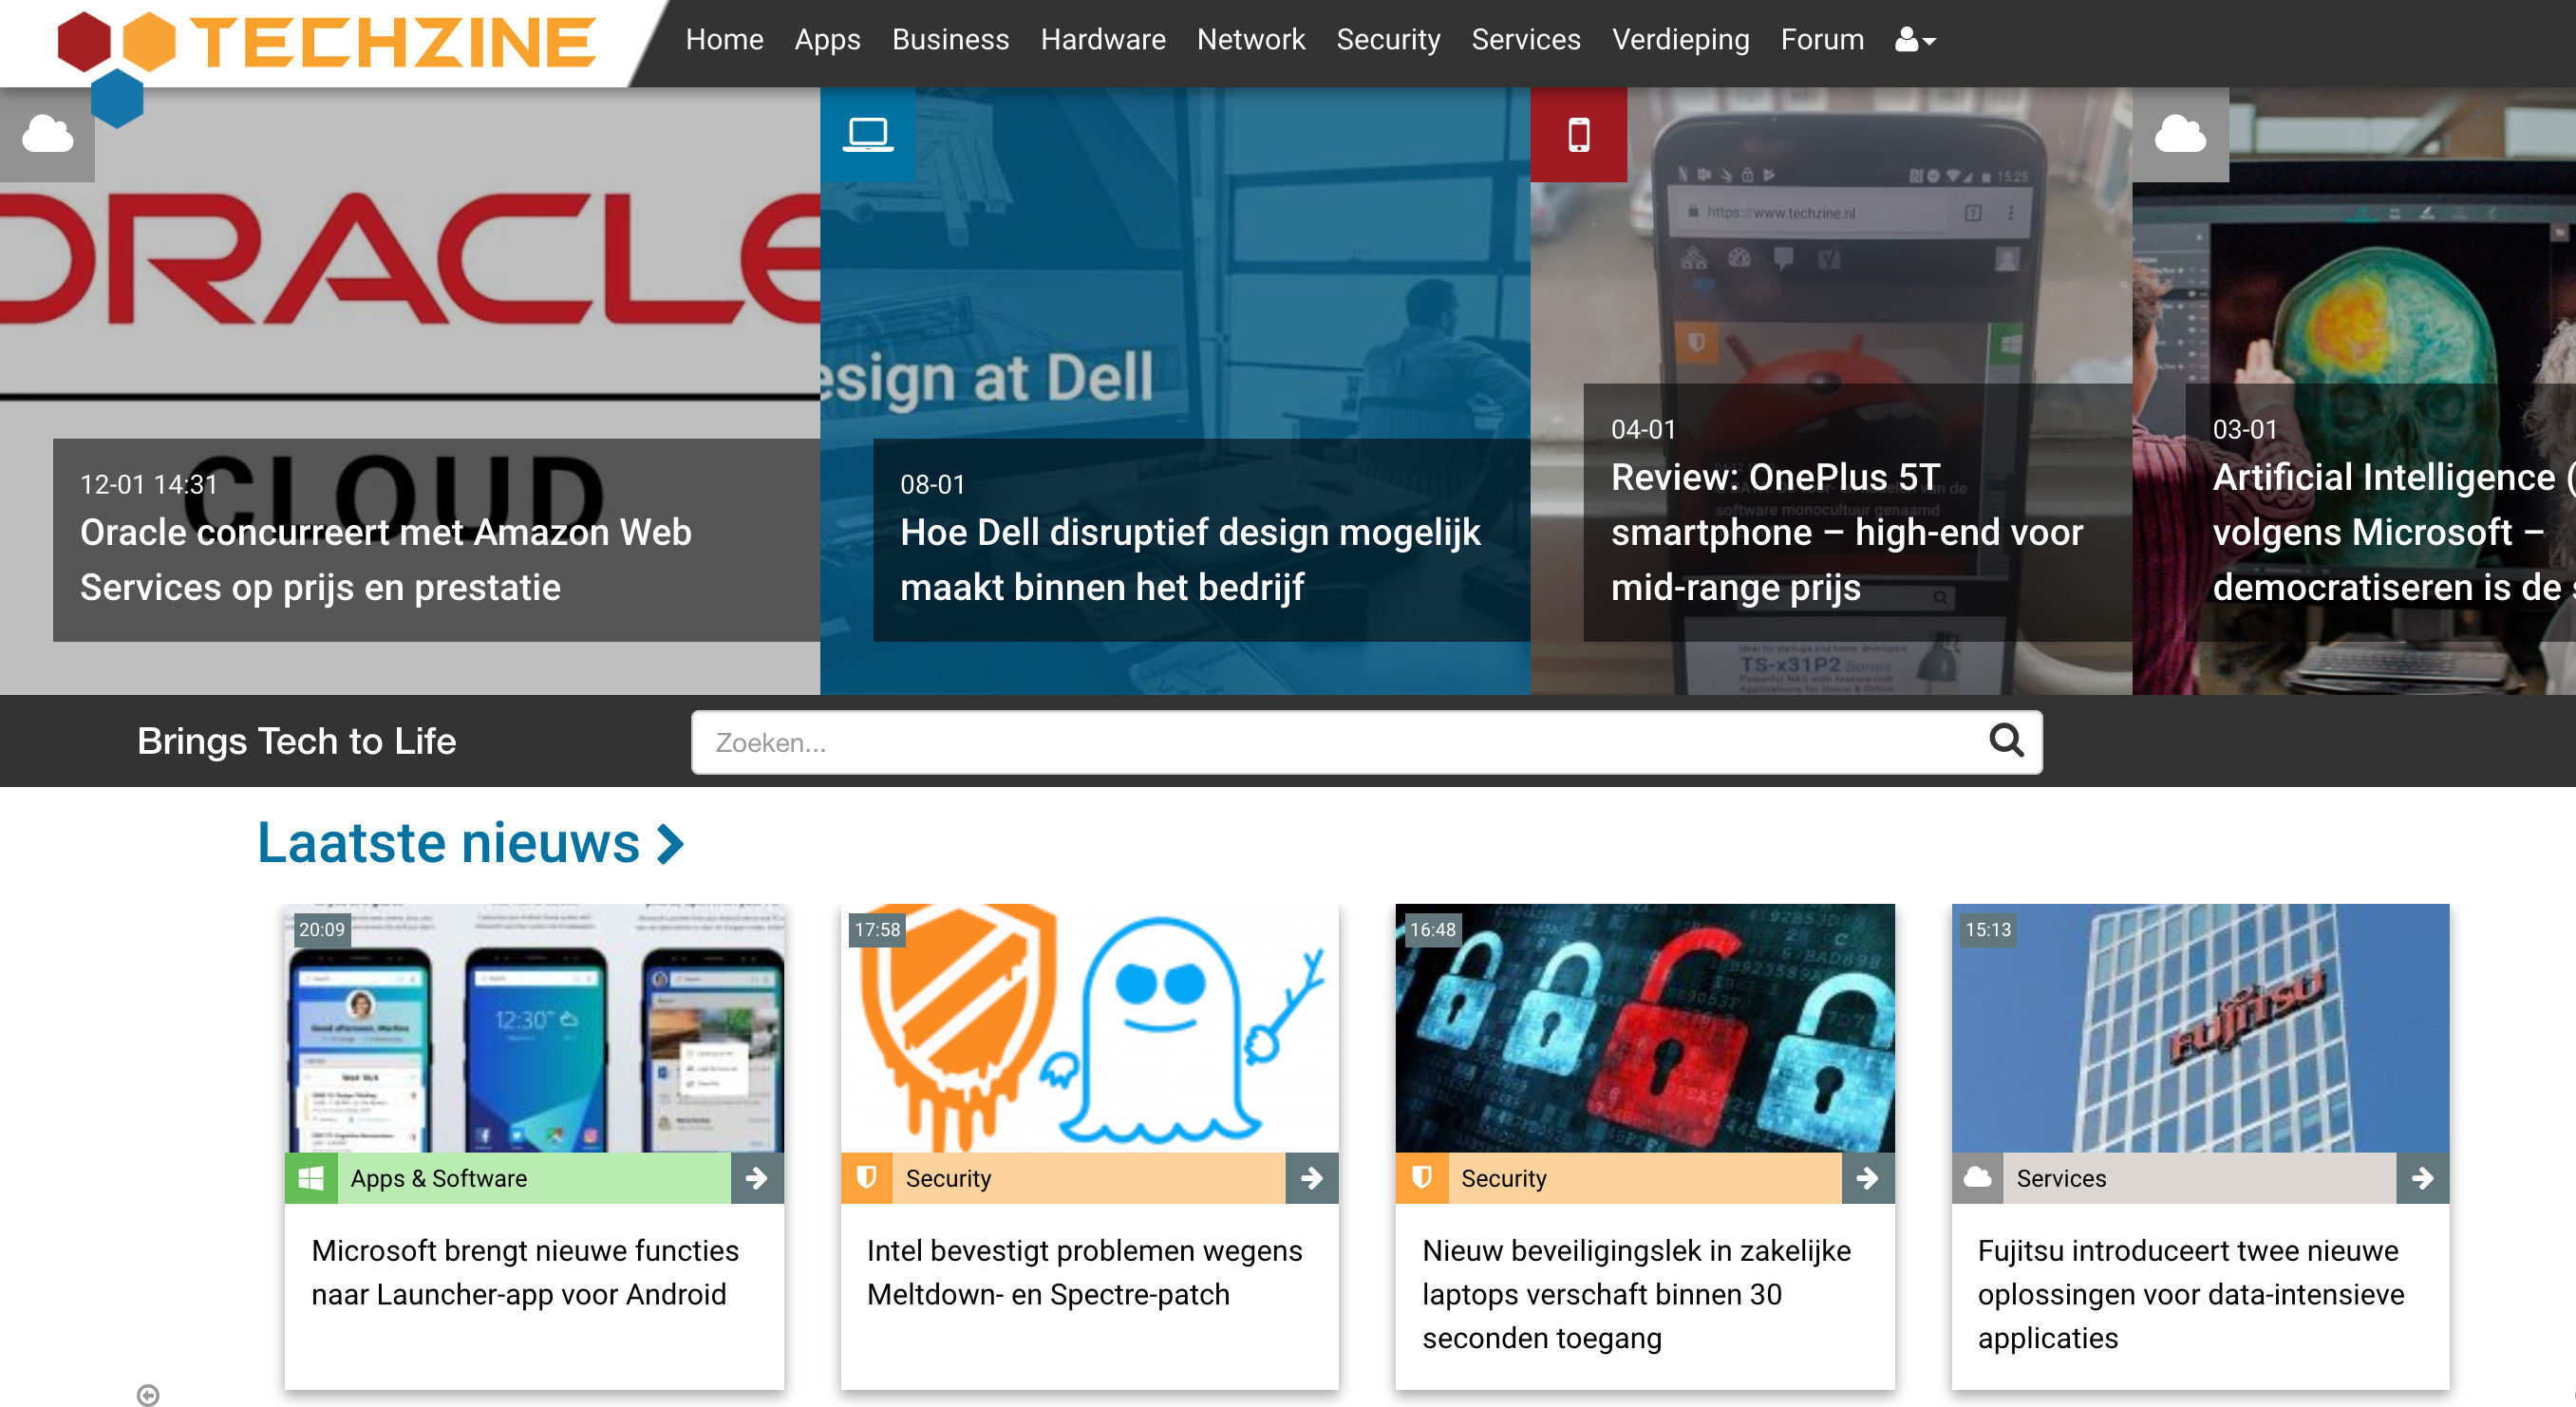Go to the Apps section
Viewport: 2576px width, 1407px height.
pyautogui.click(x=827, y=40)
